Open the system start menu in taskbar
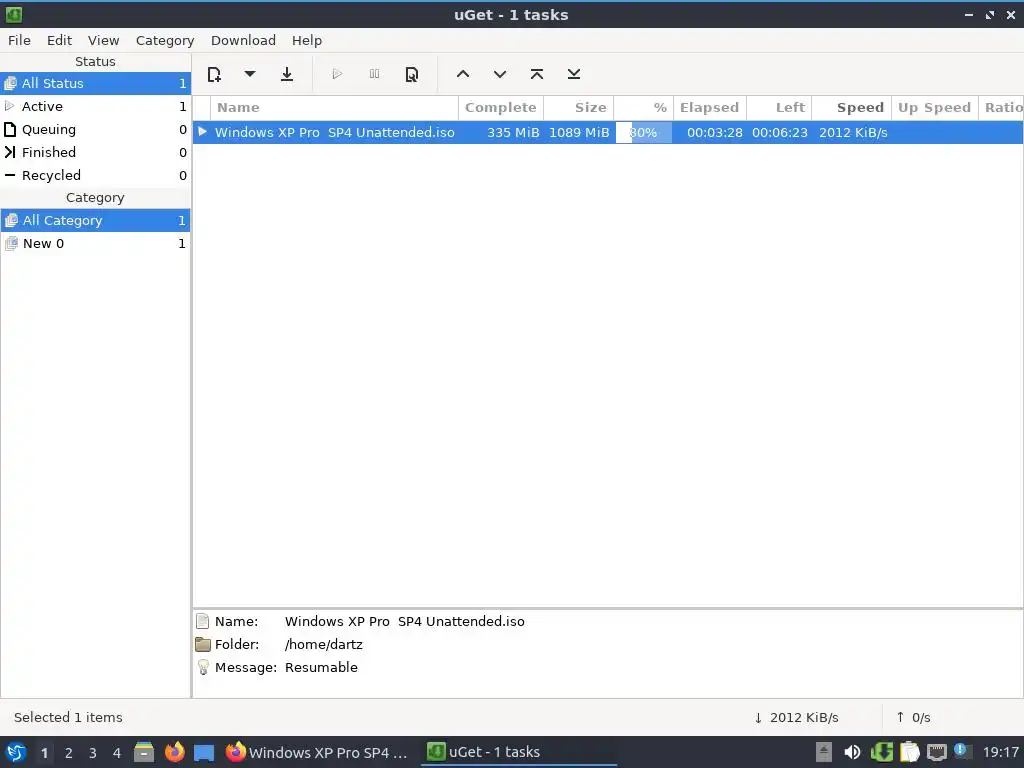1024x768 pixels. pos(16,752)
